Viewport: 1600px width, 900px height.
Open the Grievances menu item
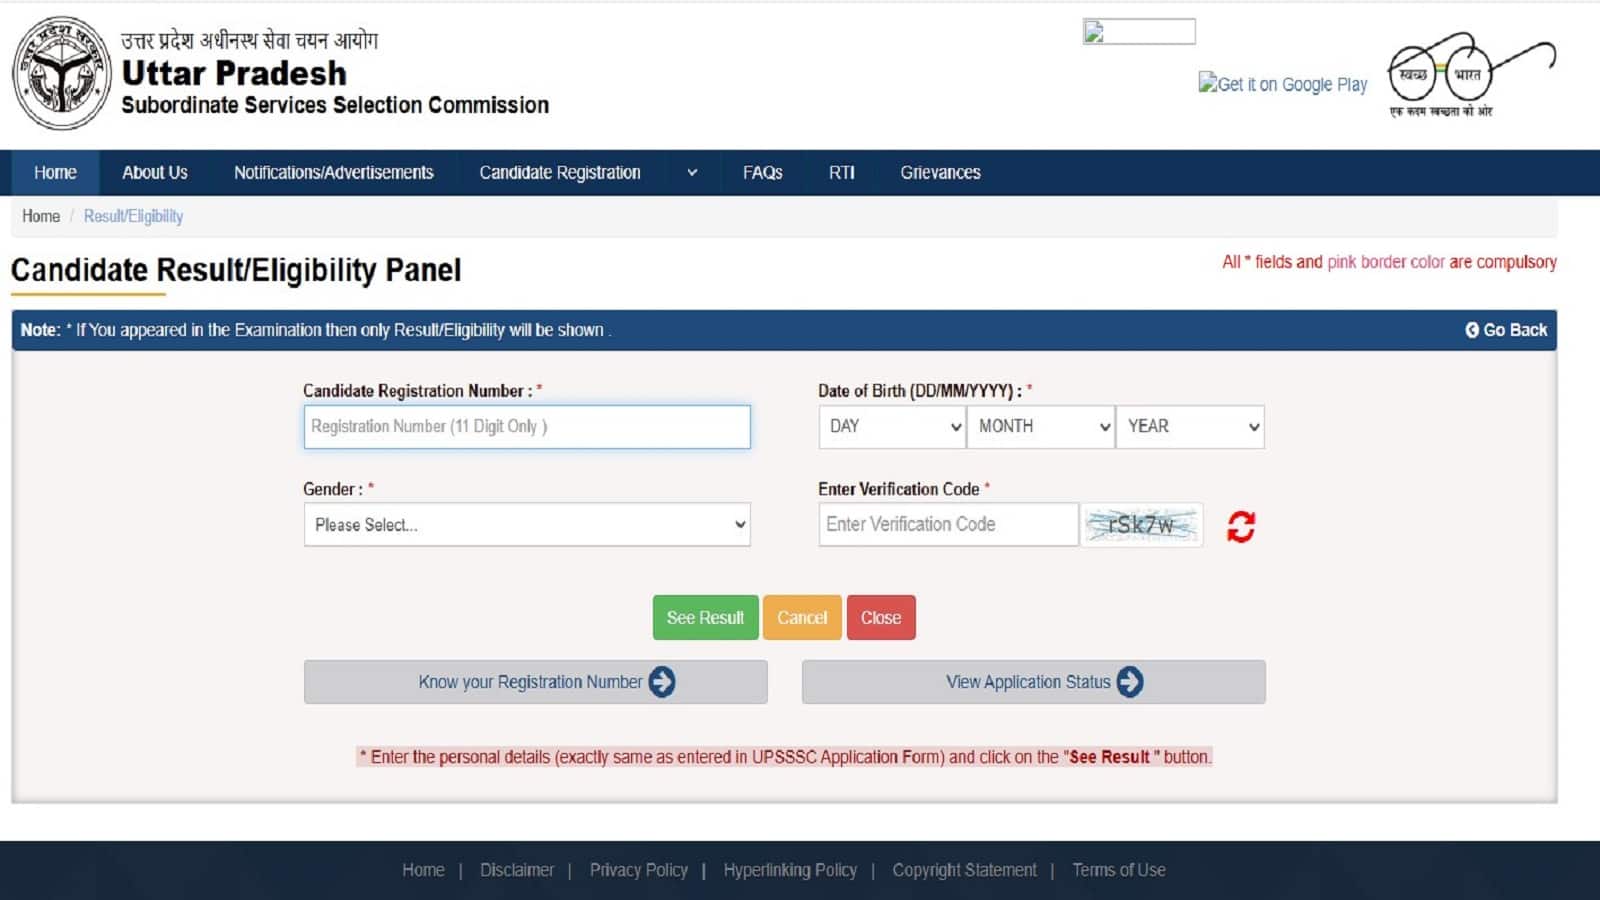(x=940, y=172)
